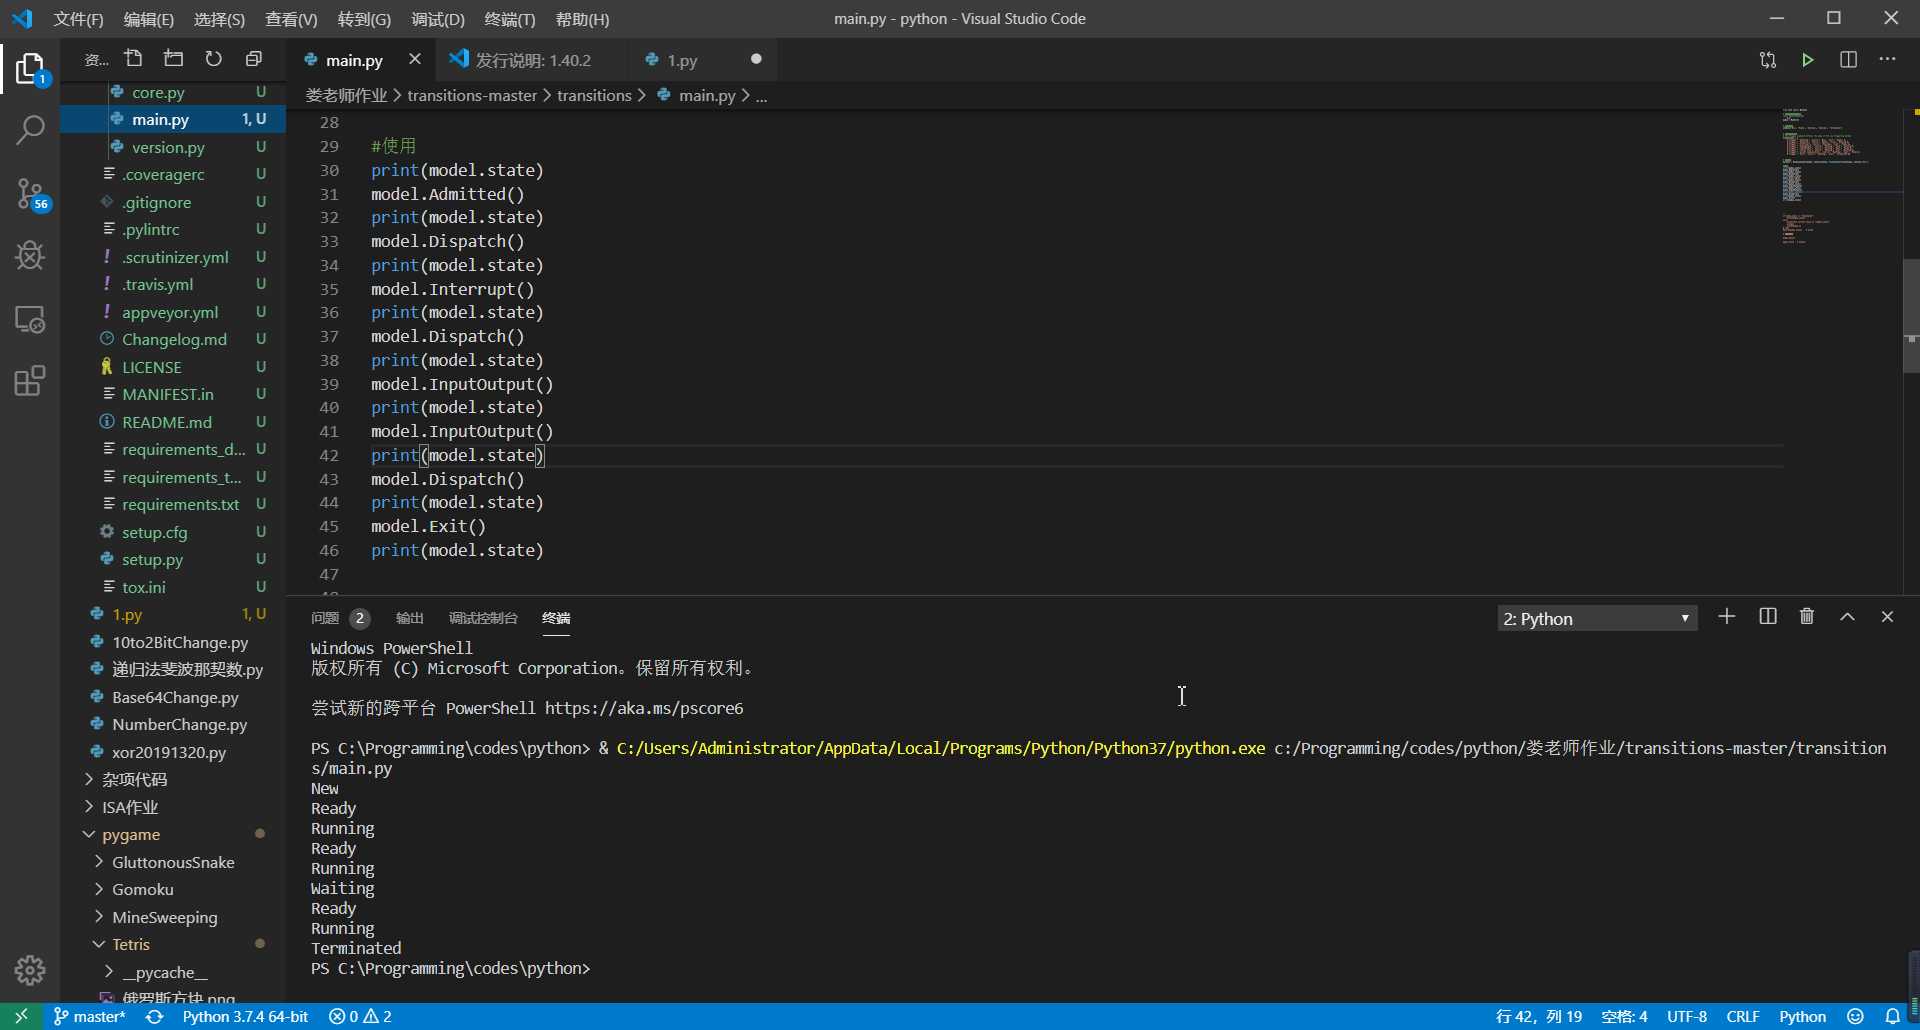Open the Explorer view in activity bar

coord(30,70)
